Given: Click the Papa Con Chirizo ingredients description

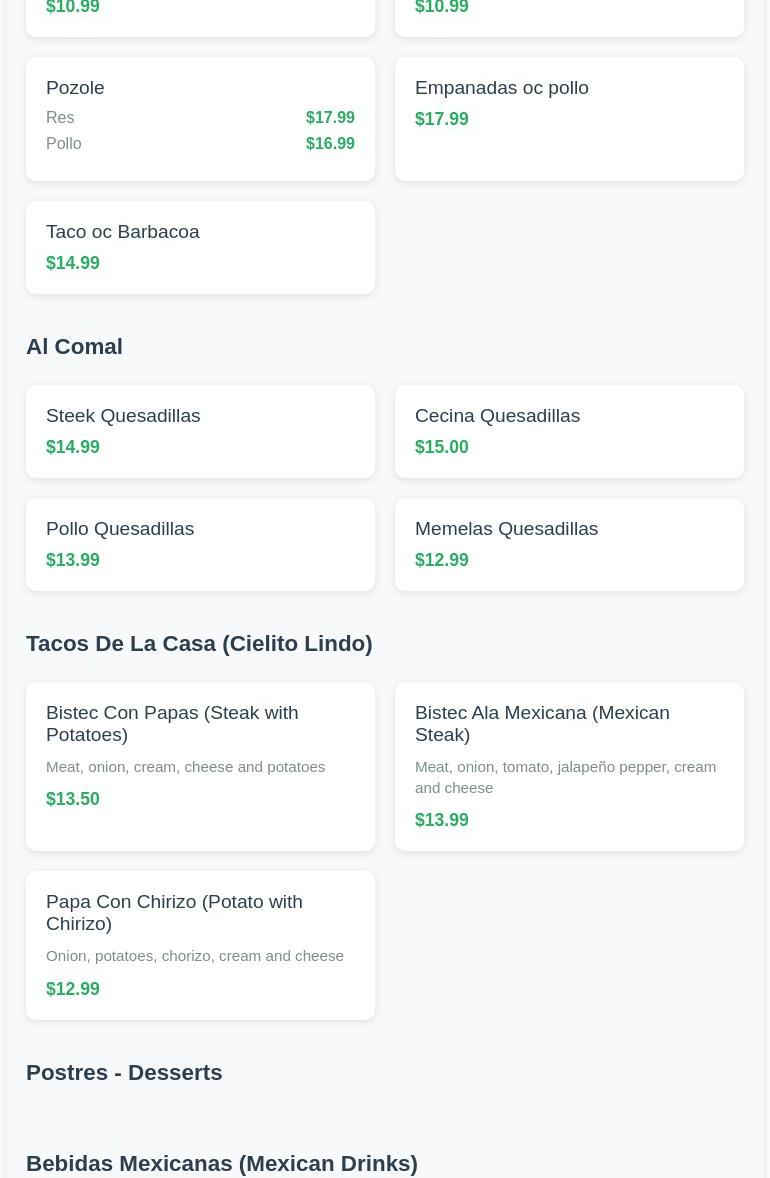Looking at the screenshot, I should [195, 956].
